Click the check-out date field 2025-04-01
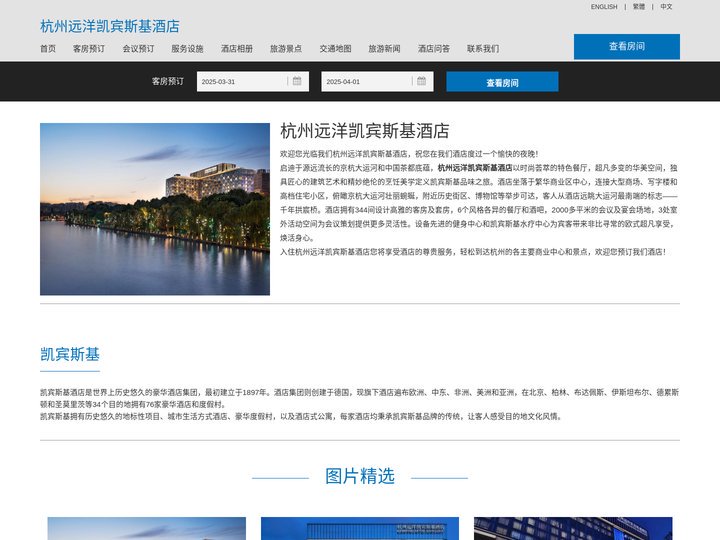 (377, 81)
